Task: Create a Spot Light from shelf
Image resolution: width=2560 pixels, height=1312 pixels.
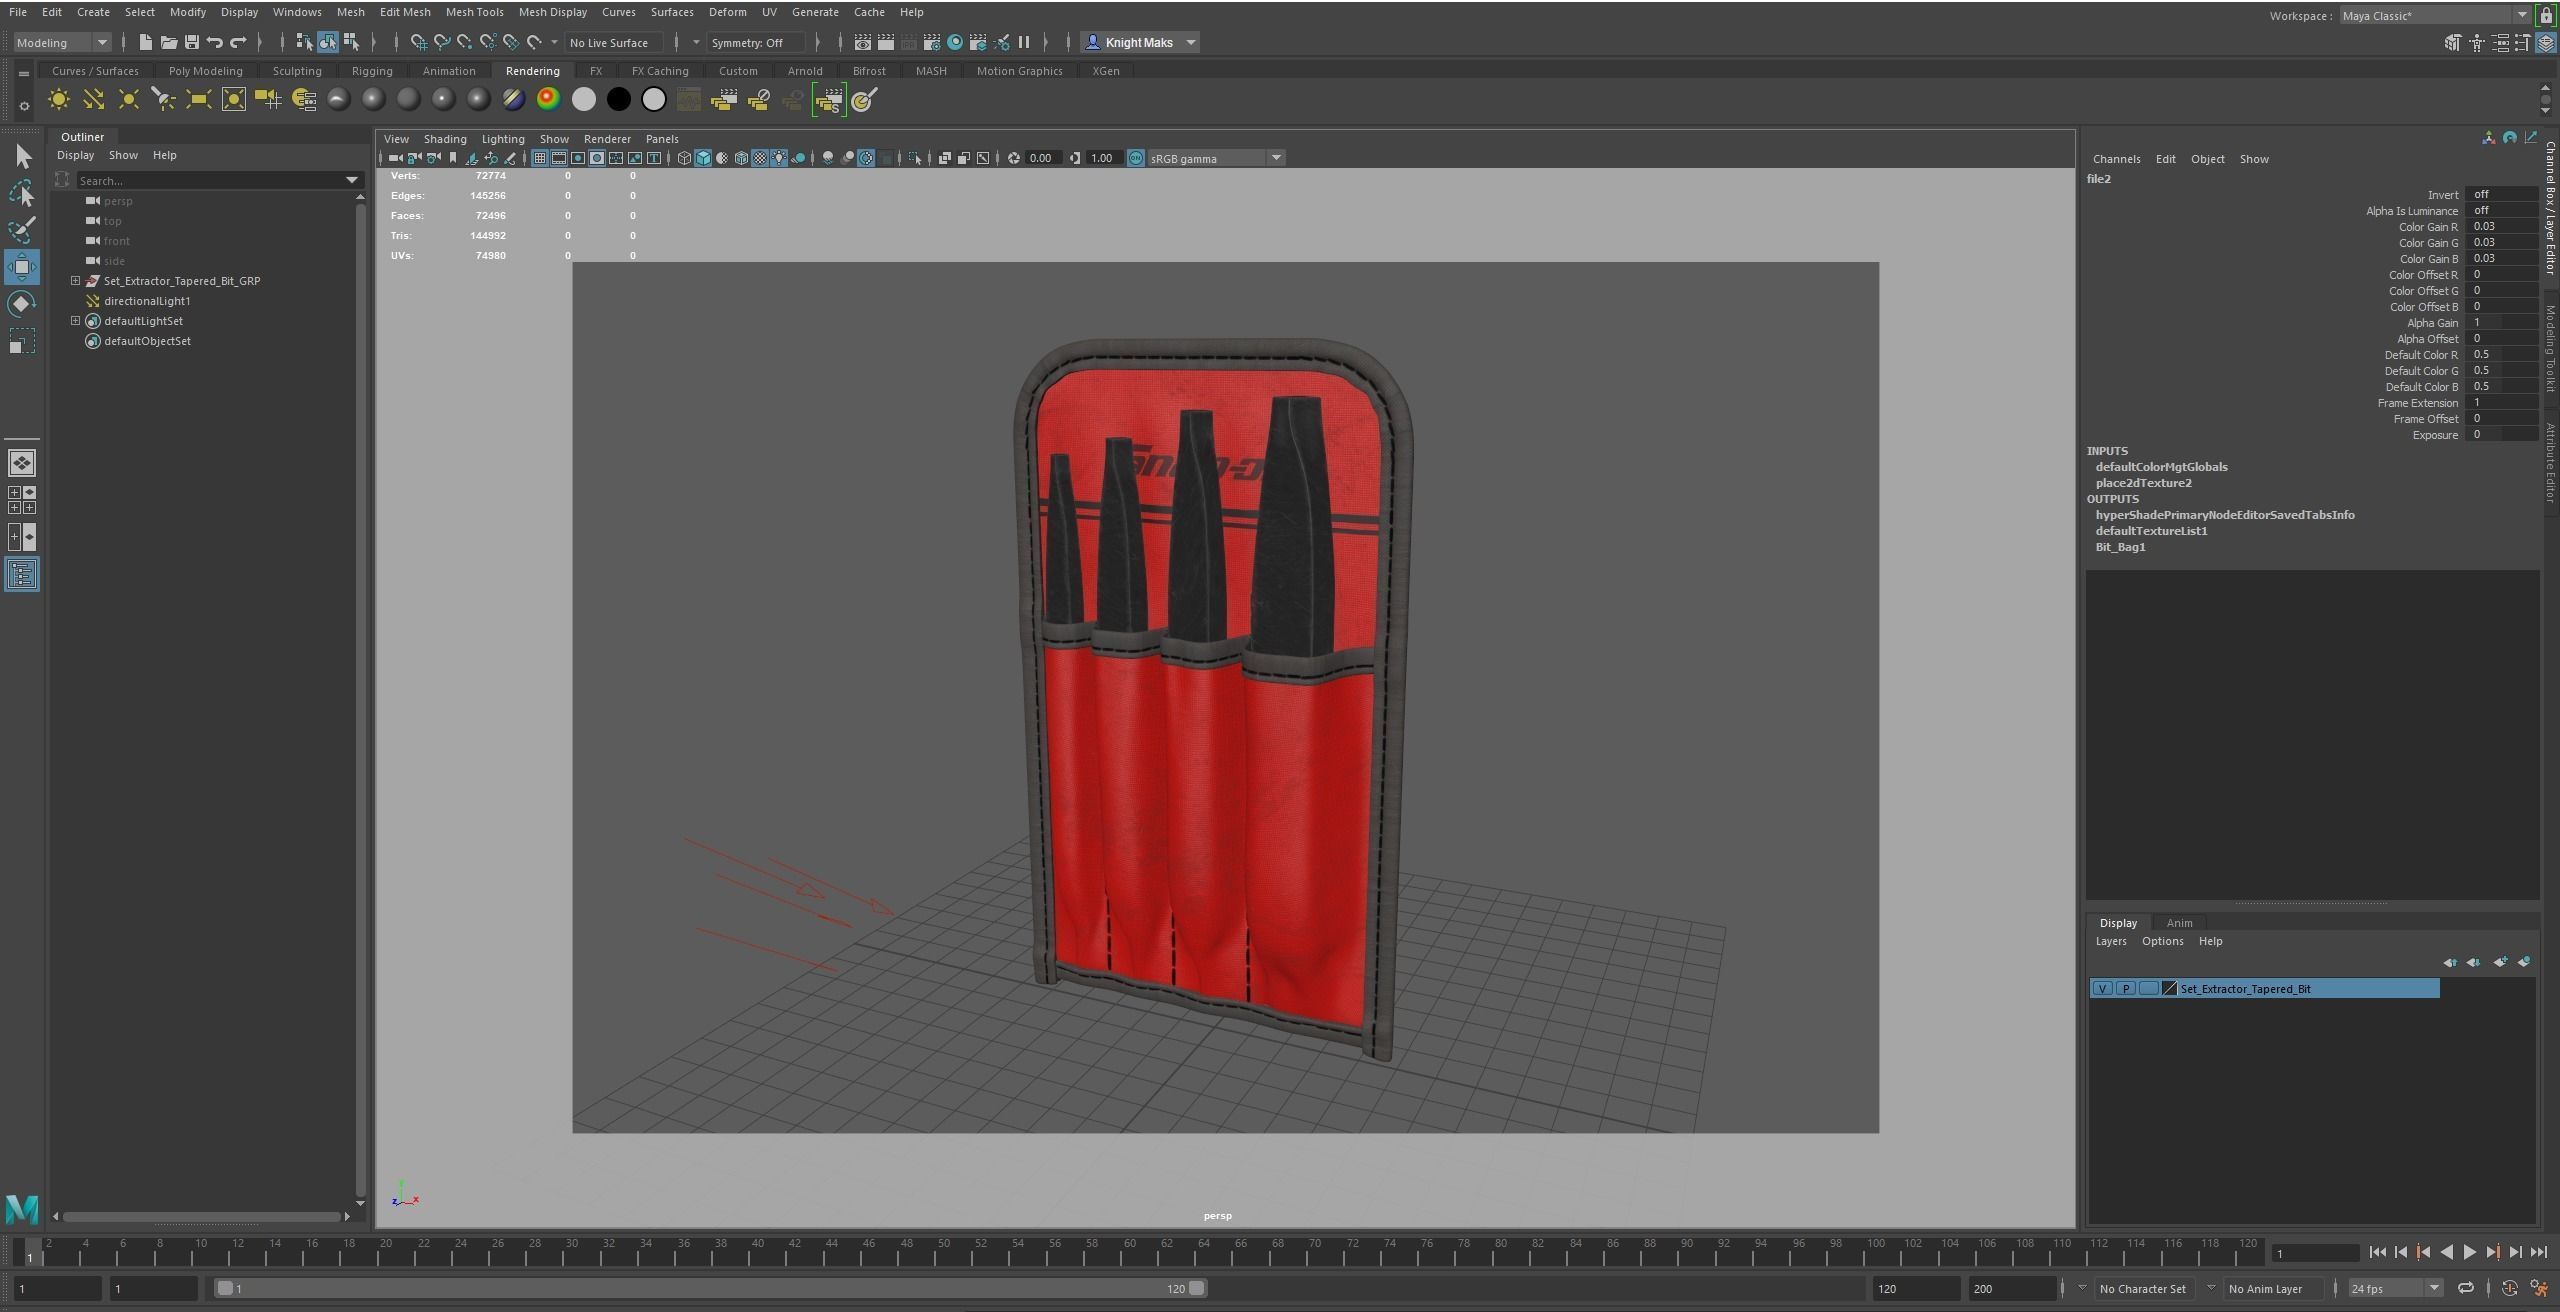Action: [164, 99]
